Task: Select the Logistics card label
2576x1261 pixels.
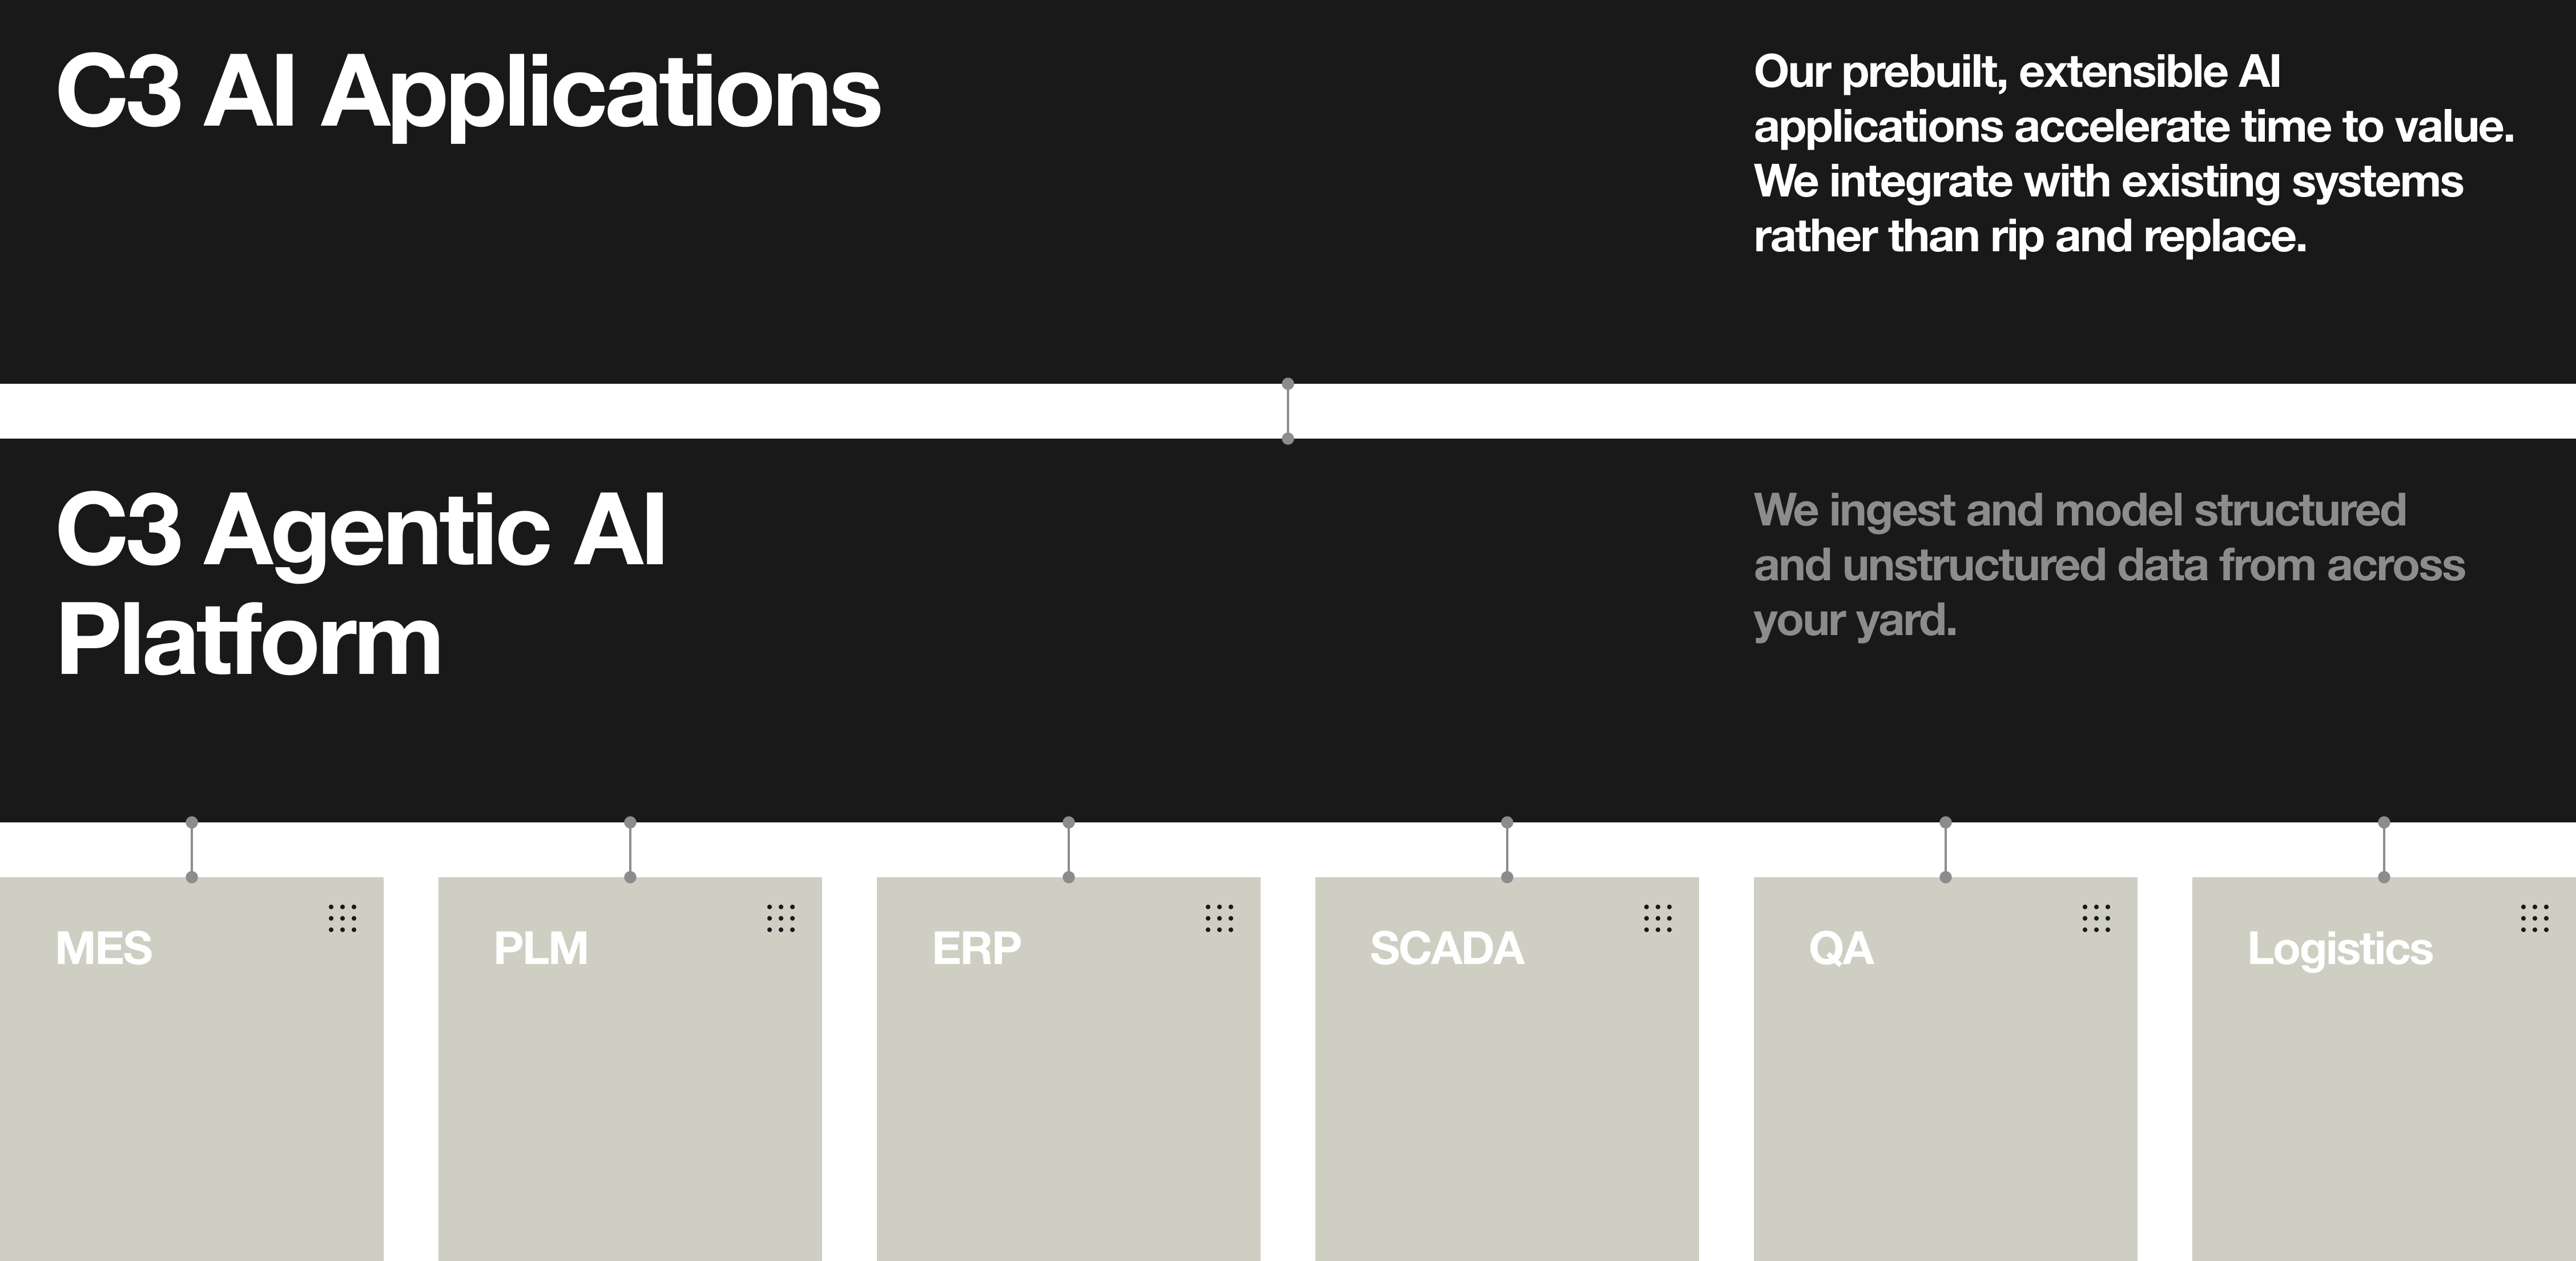Action: pyautogui.click(x=2340, y=948)
